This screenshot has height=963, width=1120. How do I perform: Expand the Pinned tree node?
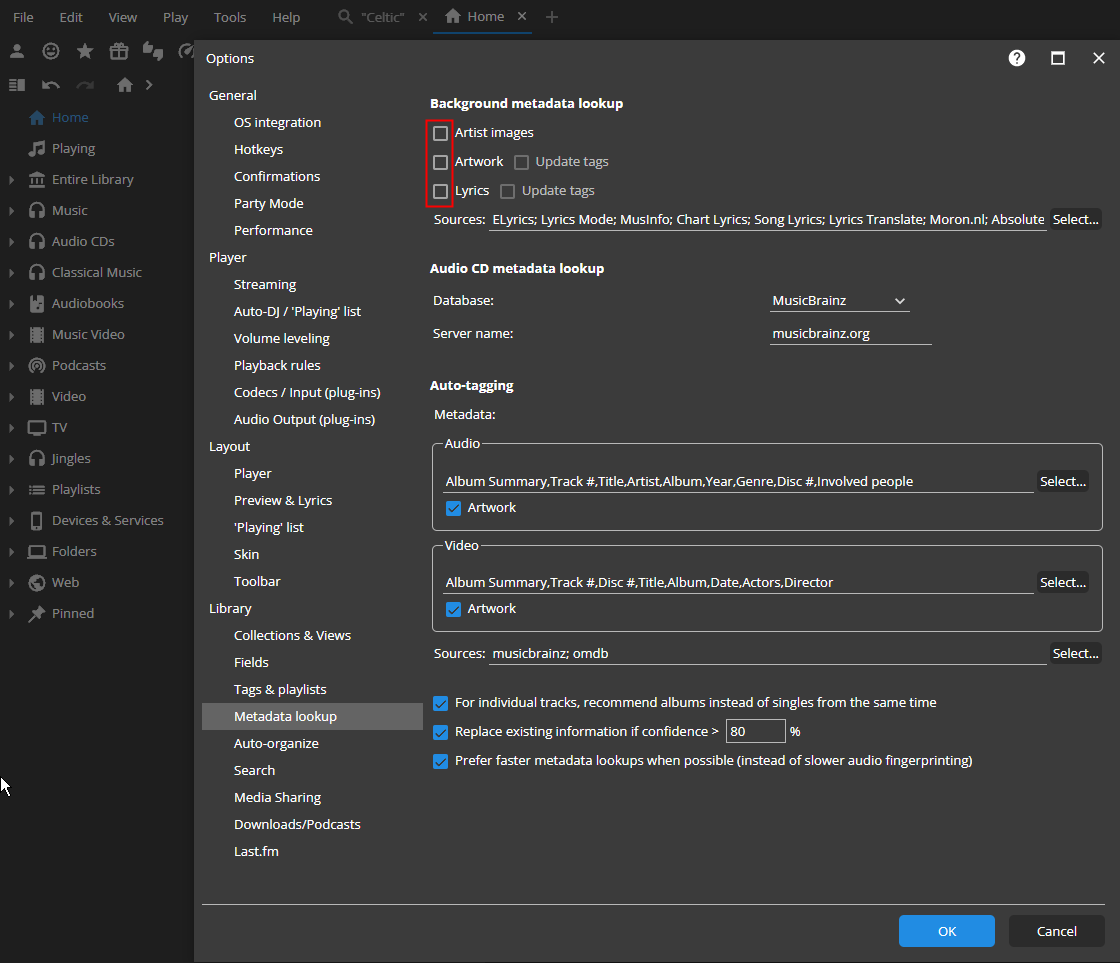tap(11, 613)
